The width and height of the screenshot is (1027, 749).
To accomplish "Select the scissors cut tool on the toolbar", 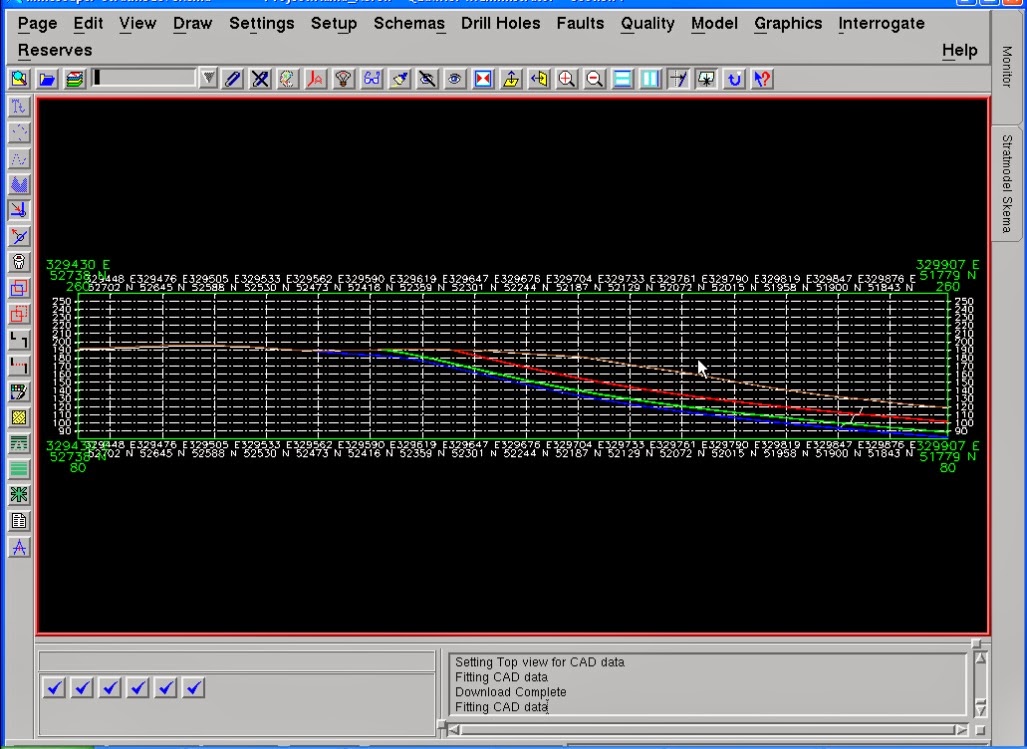I will coord(260,78).
